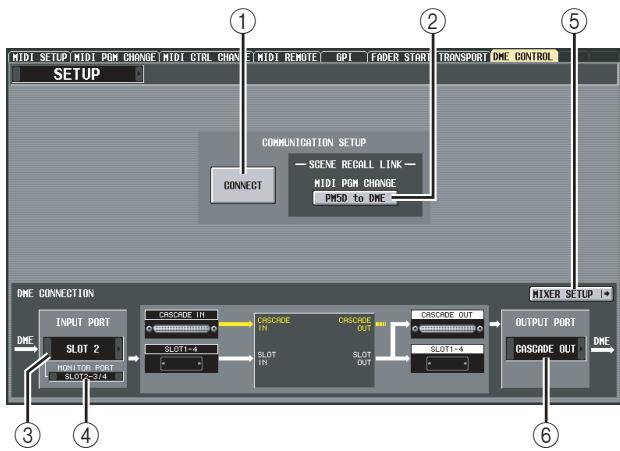Select OUTPUT PORT CASCADE OUT field
Image resolution: width=620 pixels, height=451 pixels.
click(546, 349)
